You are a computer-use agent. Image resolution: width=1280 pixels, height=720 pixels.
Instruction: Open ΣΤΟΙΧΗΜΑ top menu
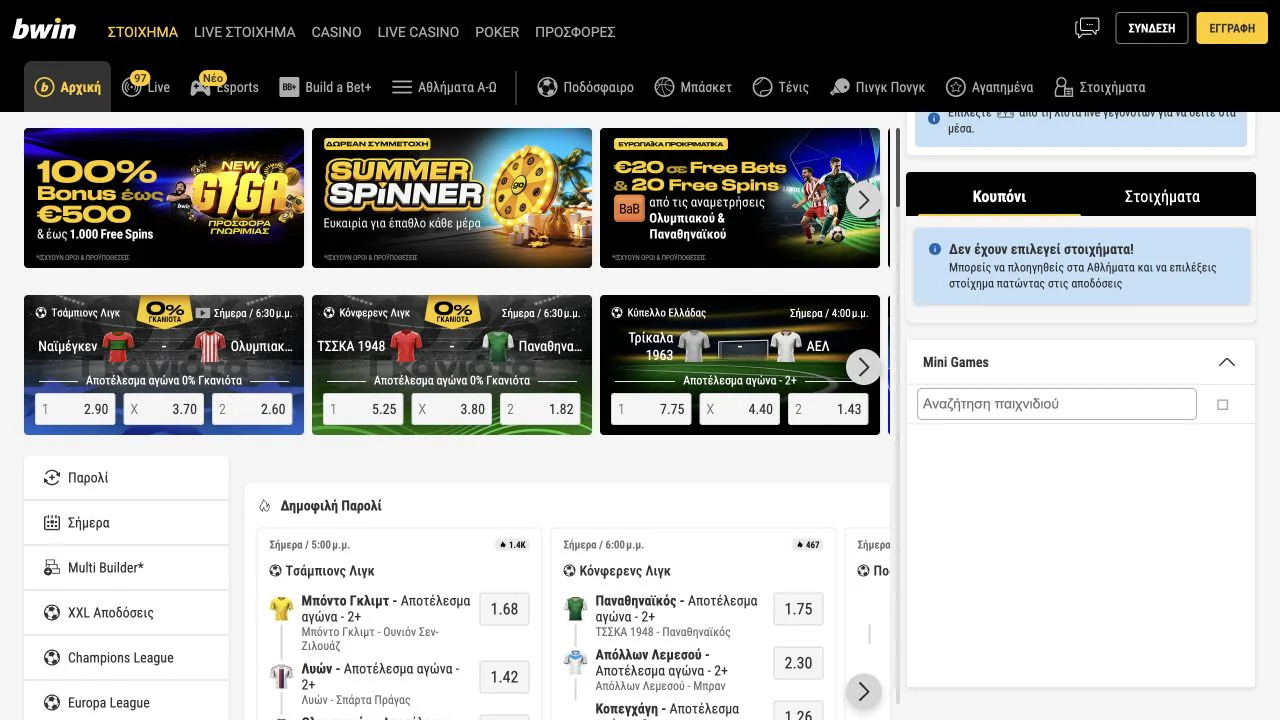[143, 32]
